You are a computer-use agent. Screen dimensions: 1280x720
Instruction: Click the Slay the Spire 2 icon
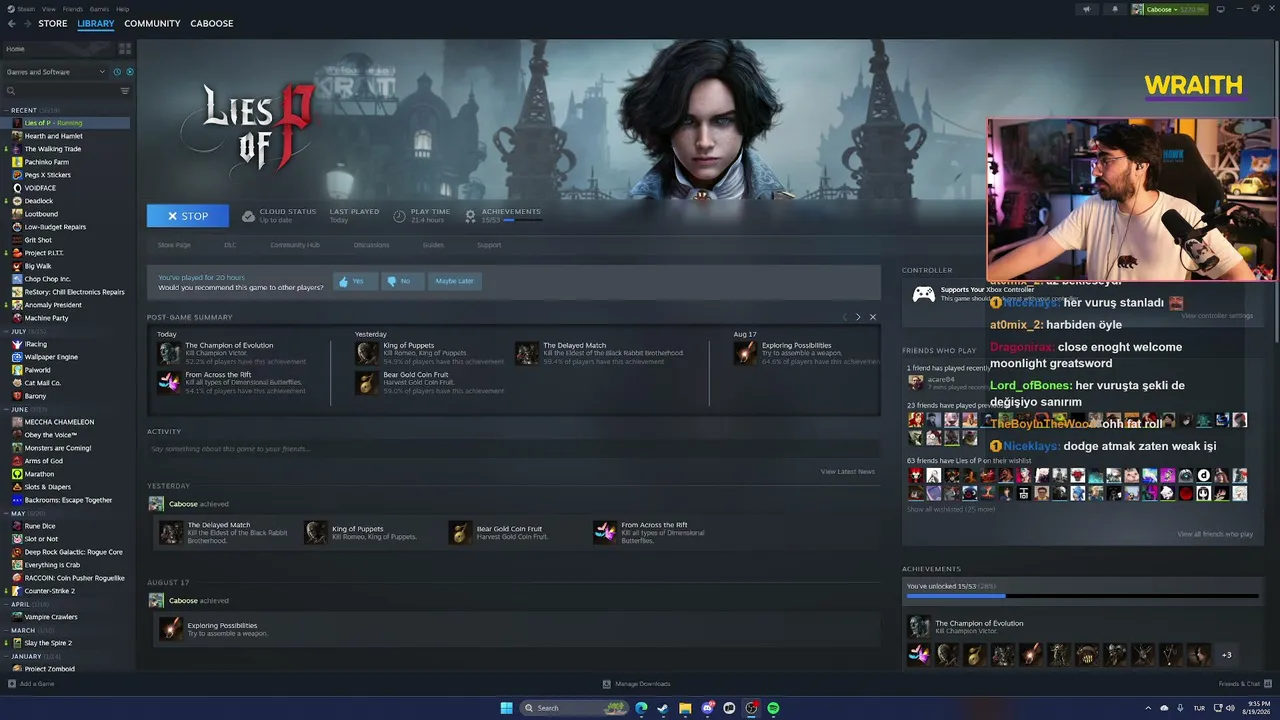[x=17, y=643]
